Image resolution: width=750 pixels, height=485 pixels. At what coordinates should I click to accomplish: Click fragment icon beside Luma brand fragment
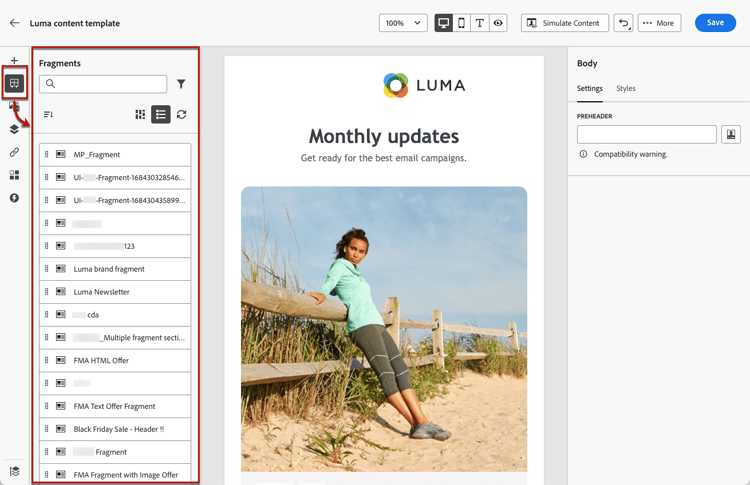pos(61,268)
